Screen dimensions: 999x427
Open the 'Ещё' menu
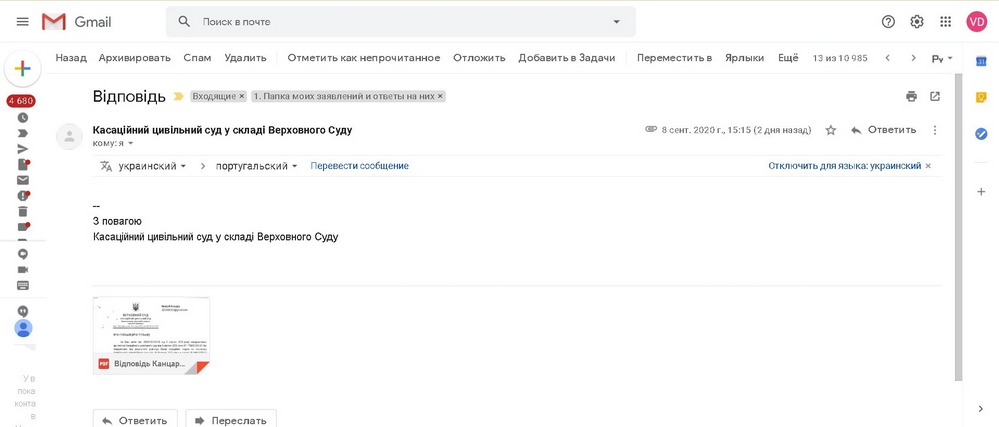tap(788, 58)
